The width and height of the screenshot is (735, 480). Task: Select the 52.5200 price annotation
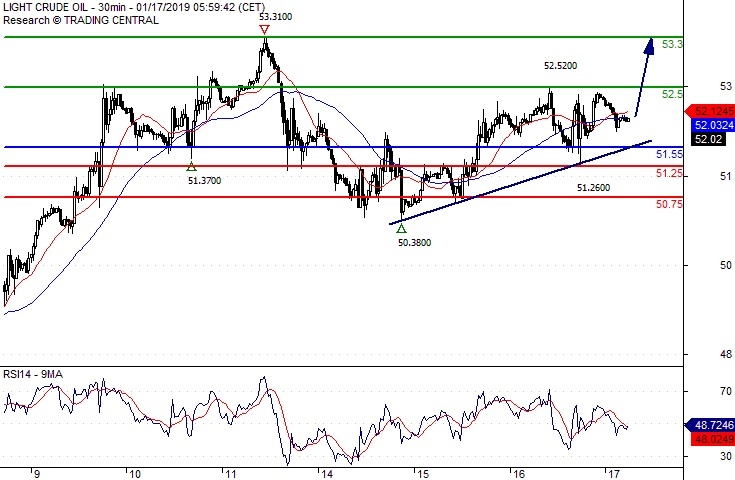click(x=561, y=66)
